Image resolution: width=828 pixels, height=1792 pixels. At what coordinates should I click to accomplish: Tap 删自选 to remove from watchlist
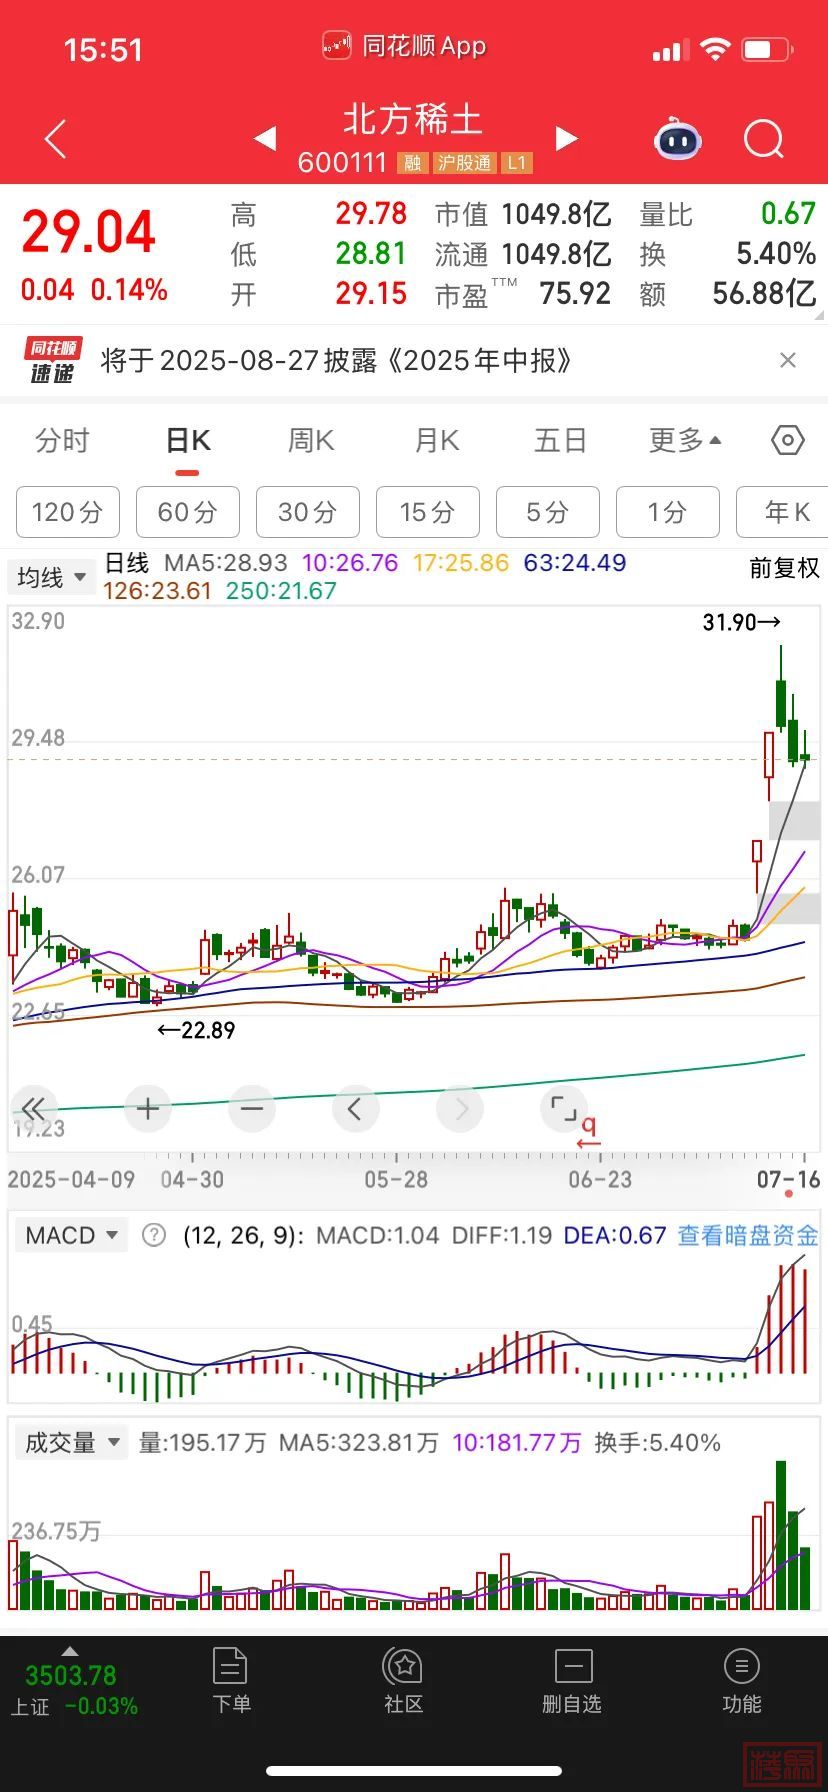tap(572, 1680)
